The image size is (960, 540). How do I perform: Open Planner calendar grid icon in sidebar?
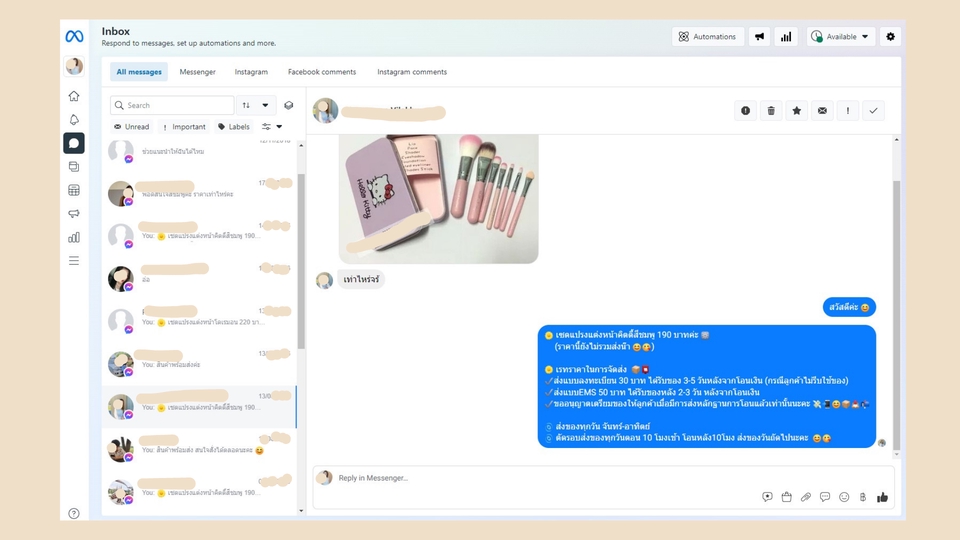click(74, 190)
